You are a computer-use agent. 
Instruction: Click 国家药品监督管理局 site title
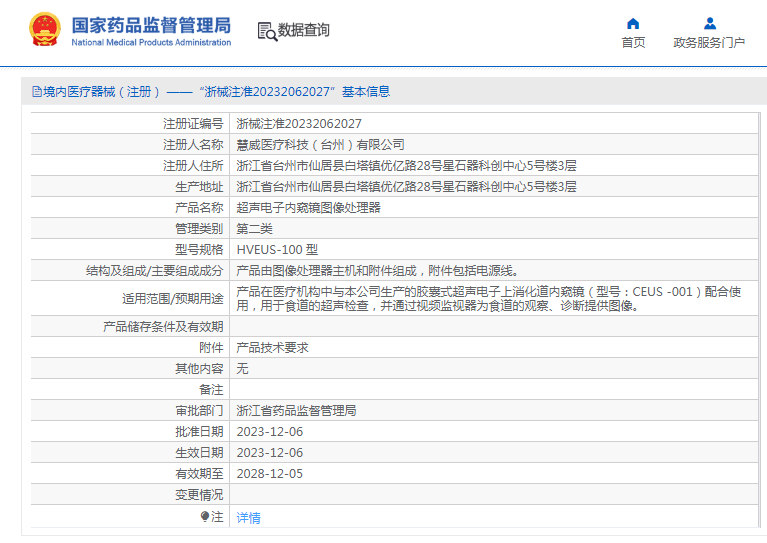tap(151, 25)
